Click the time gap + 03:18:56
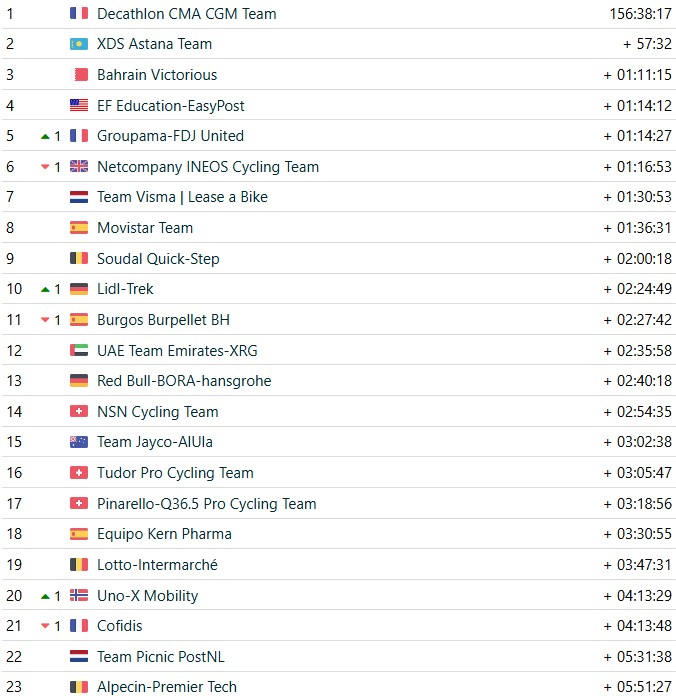This screenshot has width=676, height=696. pos(638,504)
